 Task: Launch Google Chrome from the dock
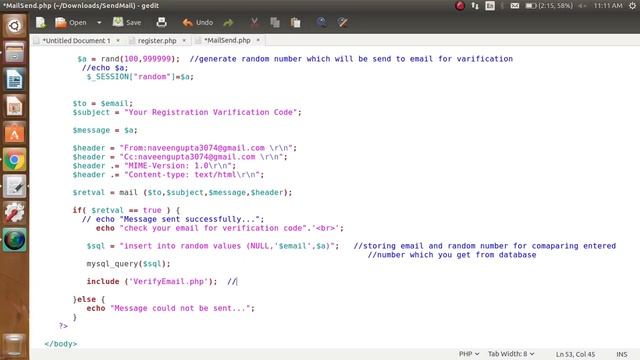(x=14, y=160)
